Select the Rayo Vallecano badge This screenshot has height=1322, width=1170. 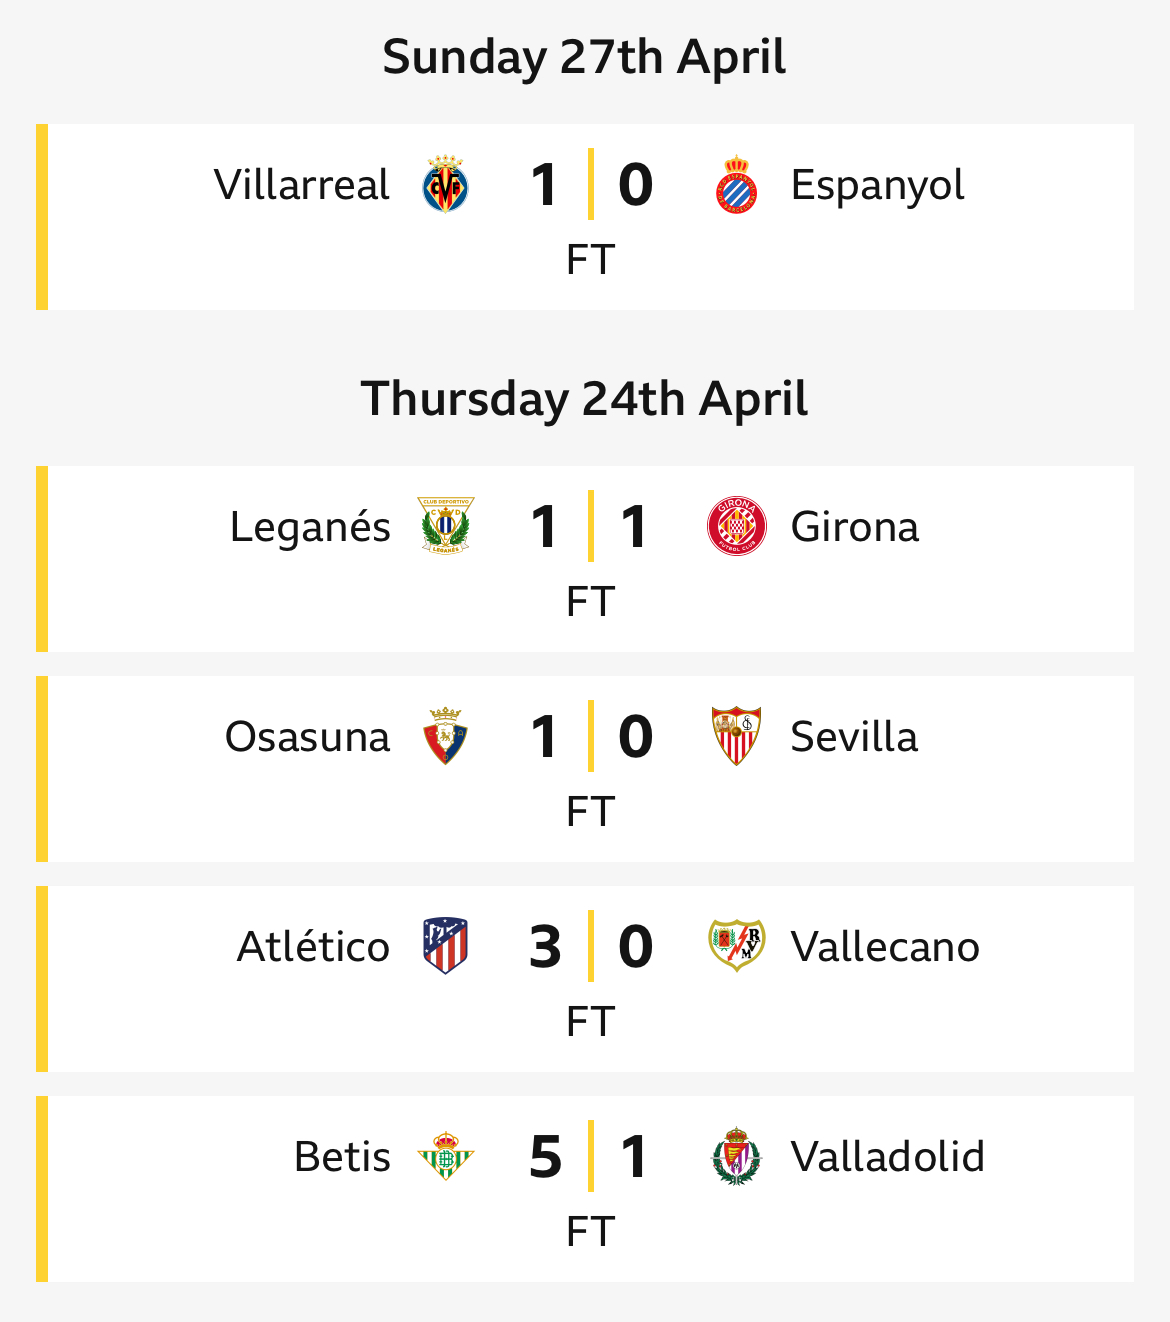coord(737,946)
